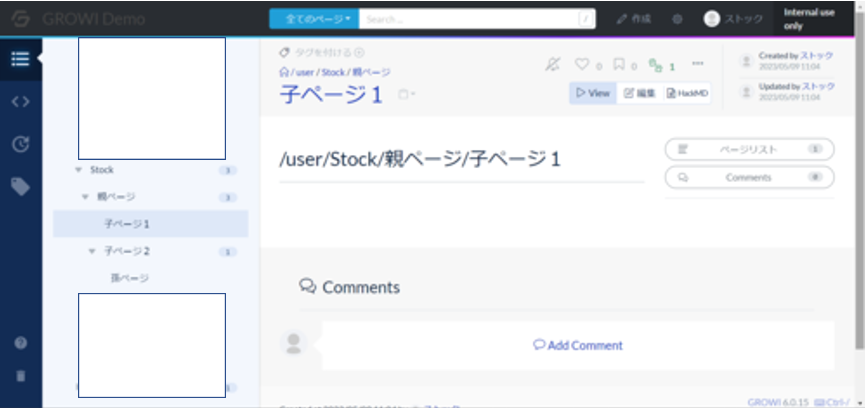
Task: Open the trash icon in sidebar
Action: (x=20, y=377)
